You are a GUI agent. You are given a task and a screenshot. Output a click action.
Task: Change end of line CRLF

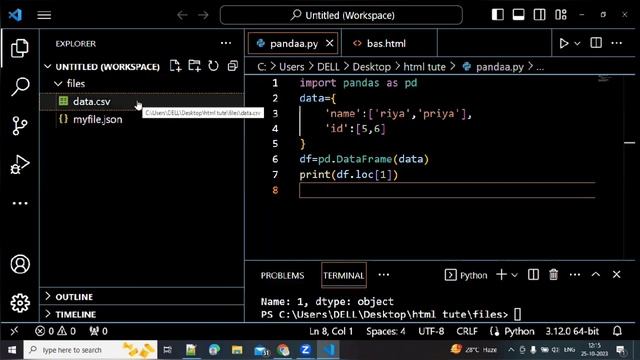pyautogui.click(x=467, y=331)
